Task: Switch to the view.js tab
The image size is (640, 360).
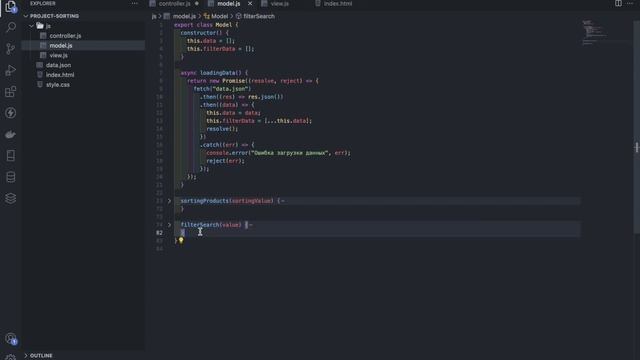Action: pos(279,4)
